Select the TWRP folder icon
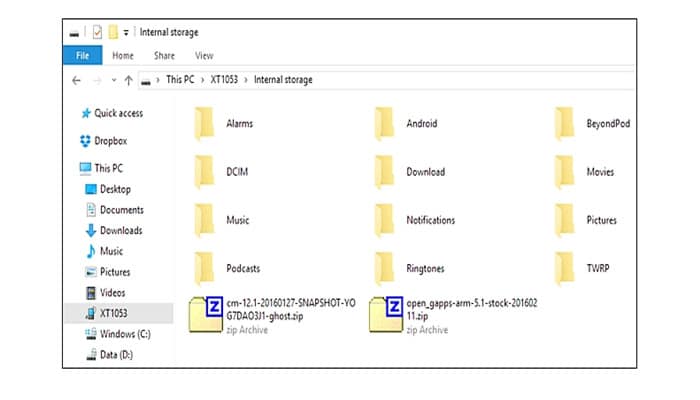700x400 pixels. [x=565, y=268]
